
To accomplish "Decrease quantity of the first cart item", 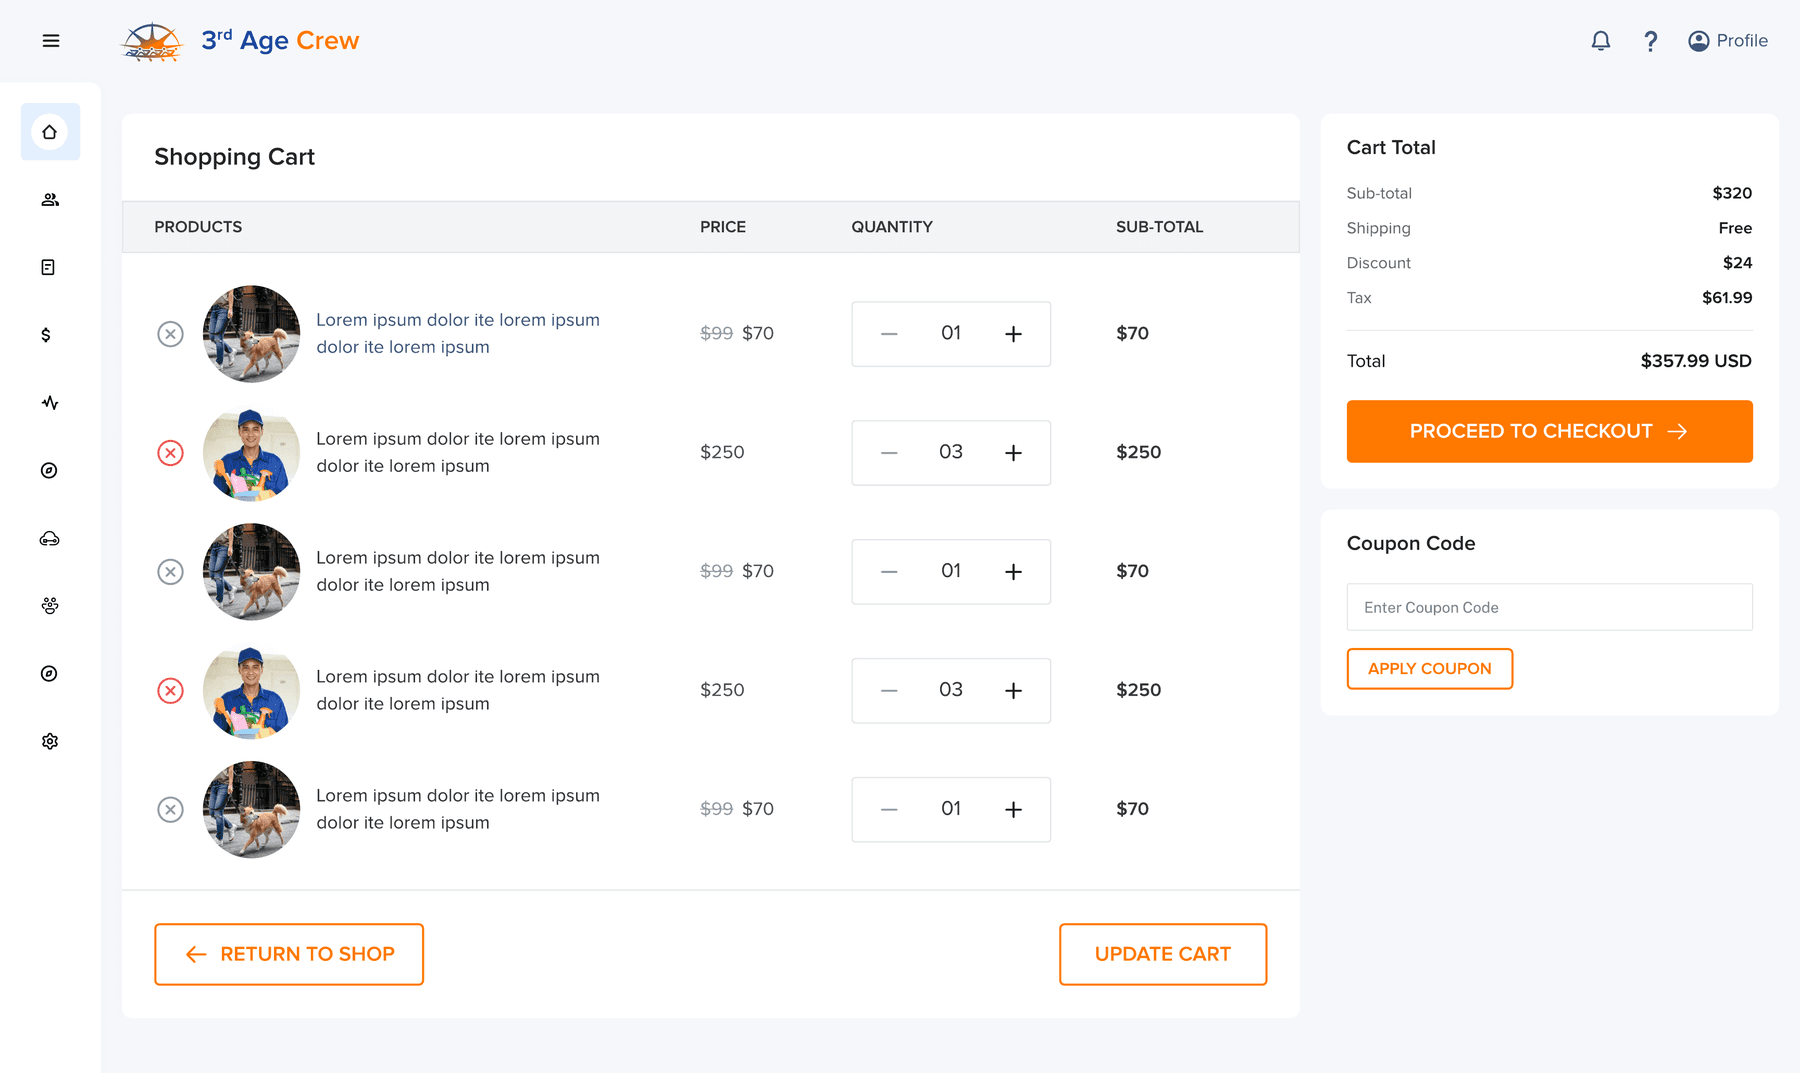I will (889, 334).
